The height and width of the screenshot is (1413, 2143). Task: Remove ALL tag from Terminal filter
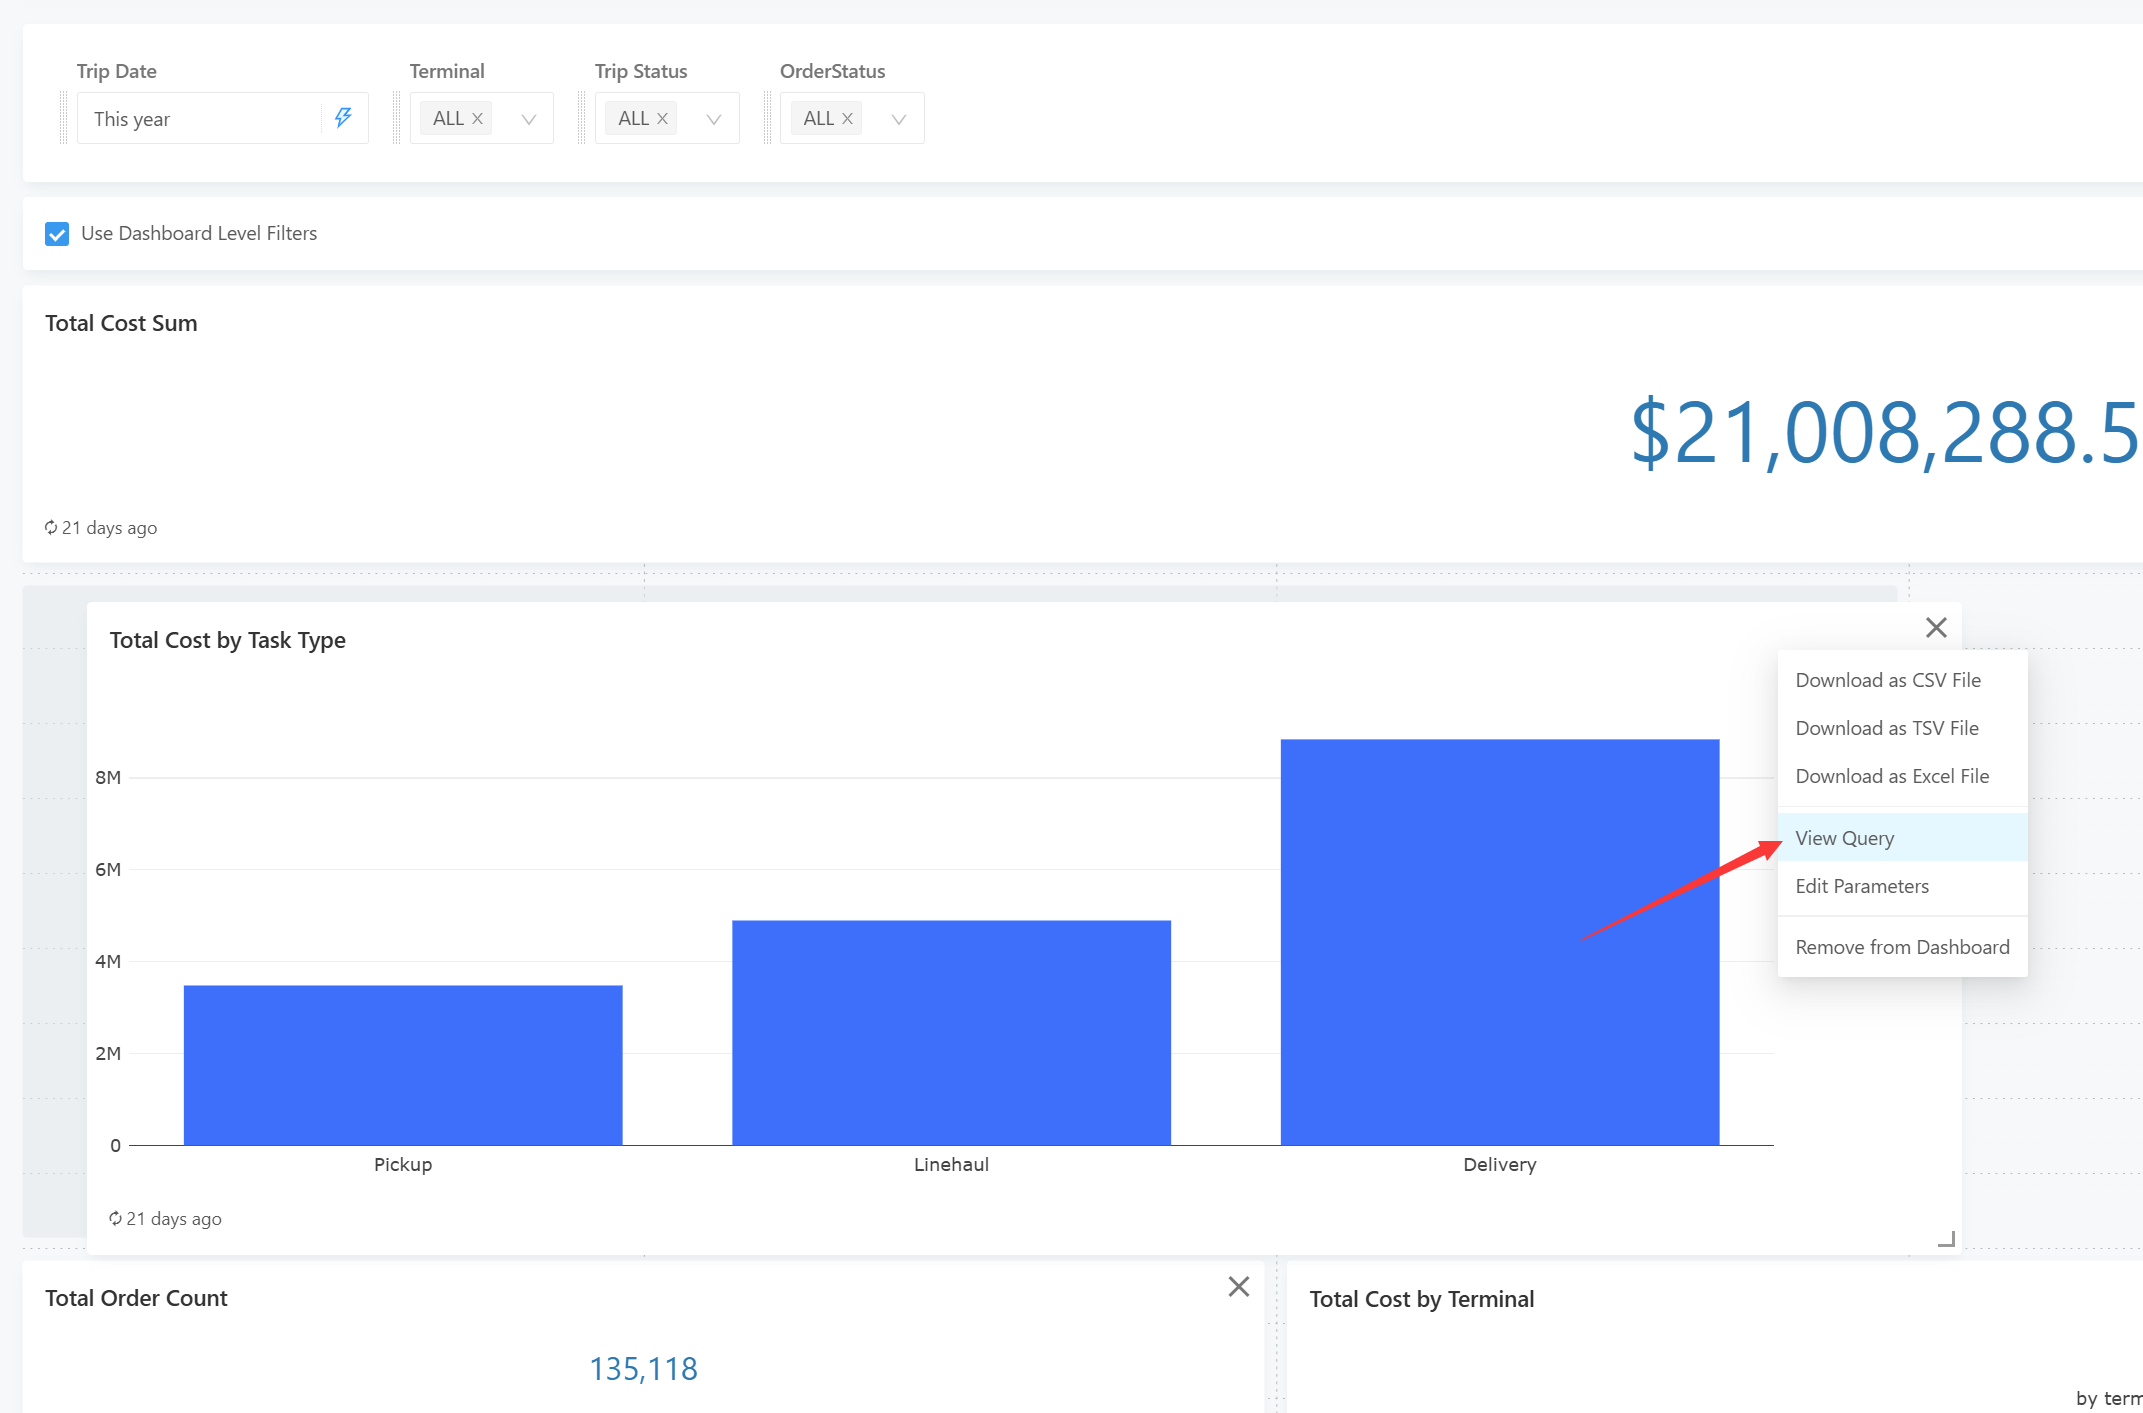pyautogui.click(x=478, y=118)
